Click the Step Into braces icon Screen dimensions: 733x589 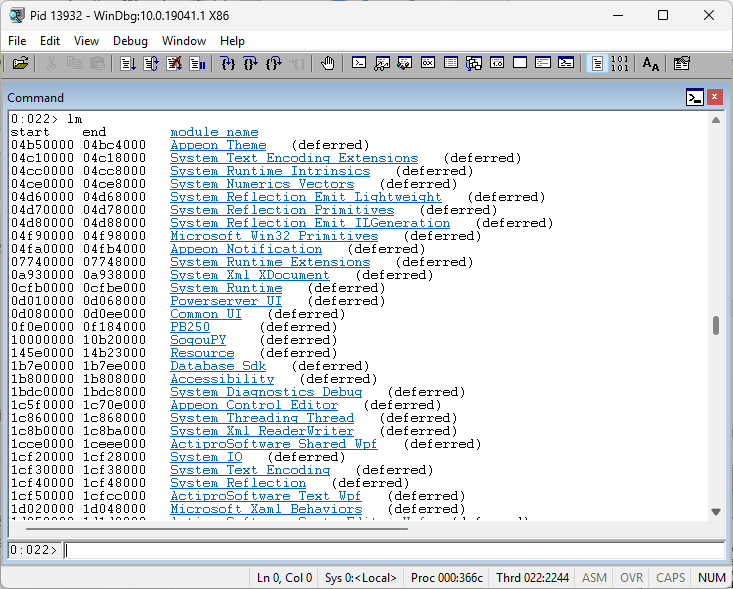click(x=228, y=63)
